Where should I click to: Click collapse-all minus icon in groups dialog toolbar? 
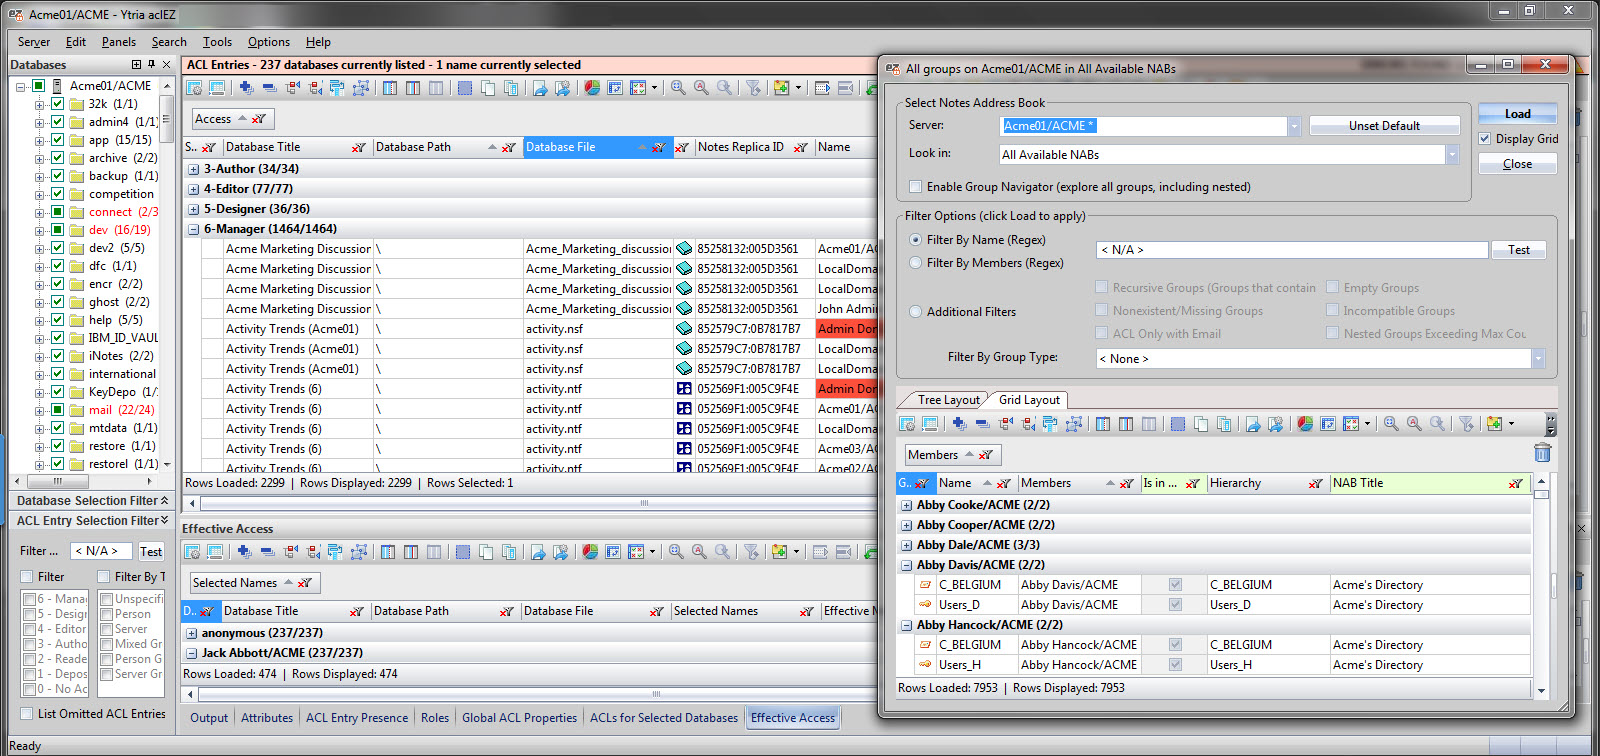point(982,424)
